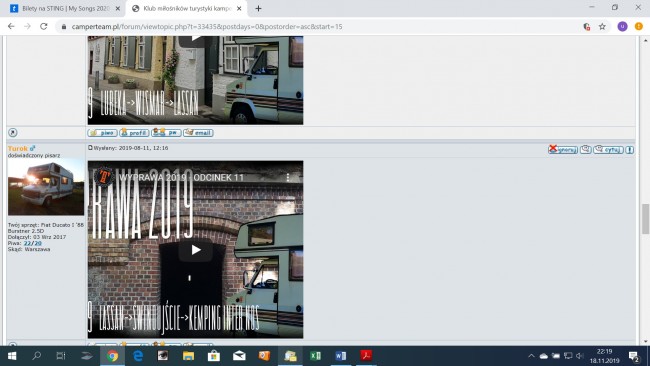Viewport: 650px width, 366px height.
Task: Open the 'profil' button under the upper post
Action: (x=134, y=133)
